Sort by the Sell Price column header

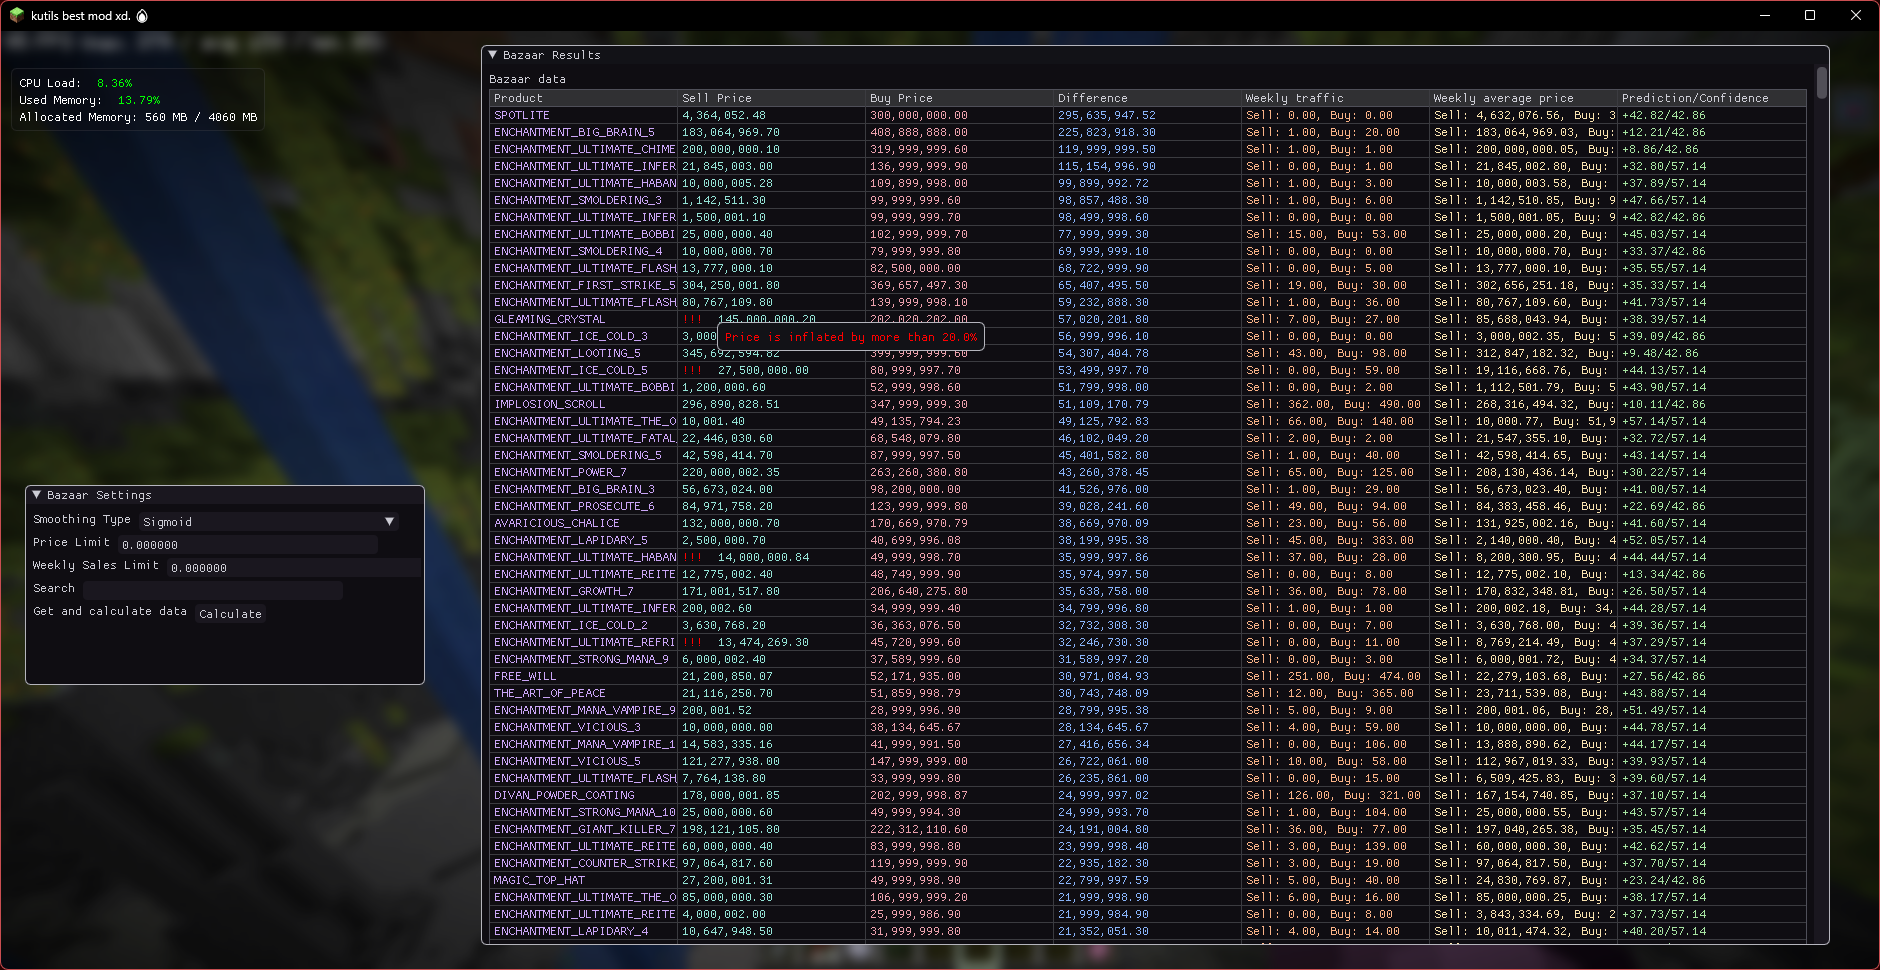pyautogui.click(x=716, y=98)
